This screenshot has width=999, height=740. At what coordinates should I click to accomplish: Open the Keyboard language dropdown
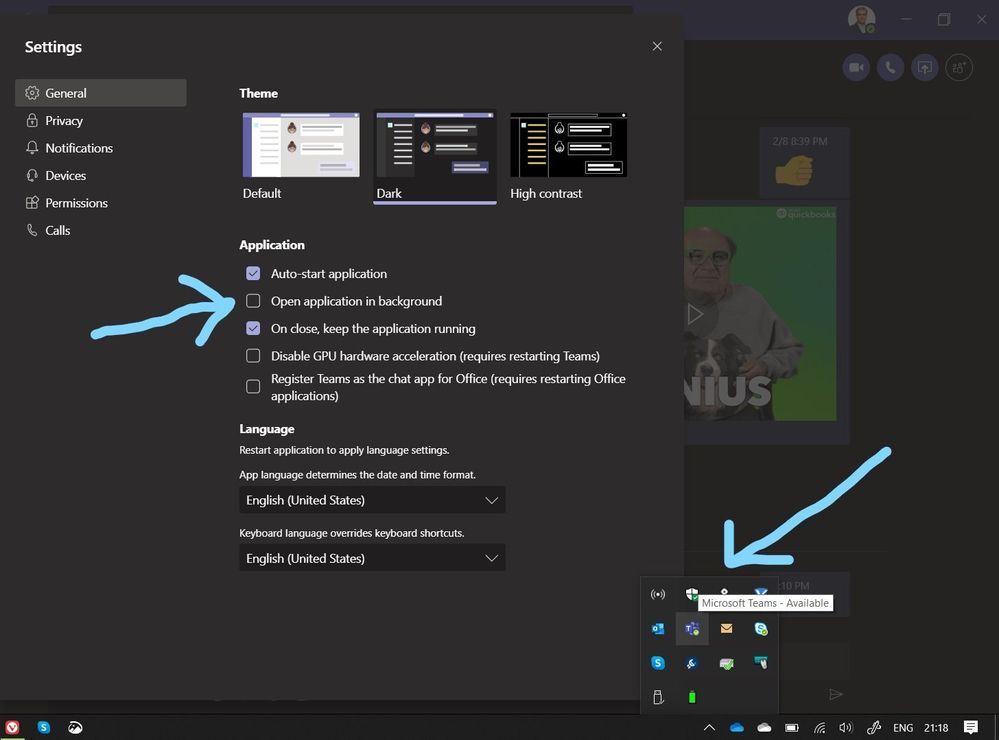(x=372, y=558)
